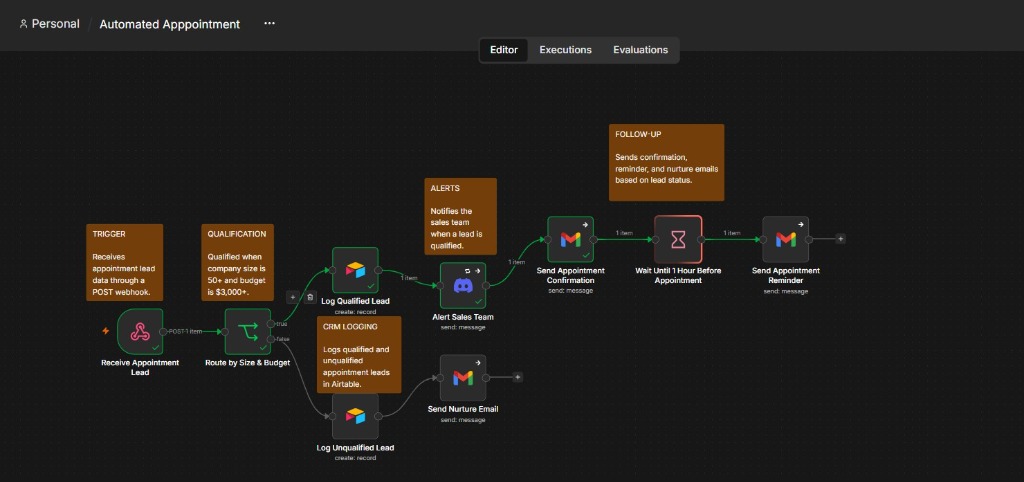Viewport: 1024px width, 482px height.
Task: Click the Send Nurture Email label text
Action: pos(463,409)
